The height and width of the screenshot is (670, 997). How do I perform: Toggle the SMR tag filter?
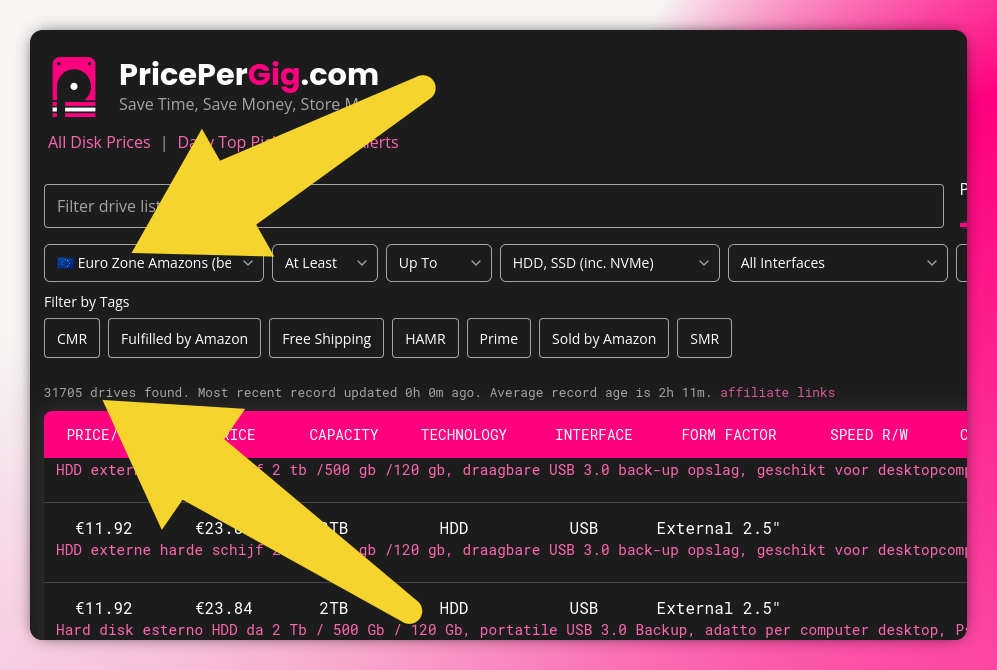click(704, 339)
